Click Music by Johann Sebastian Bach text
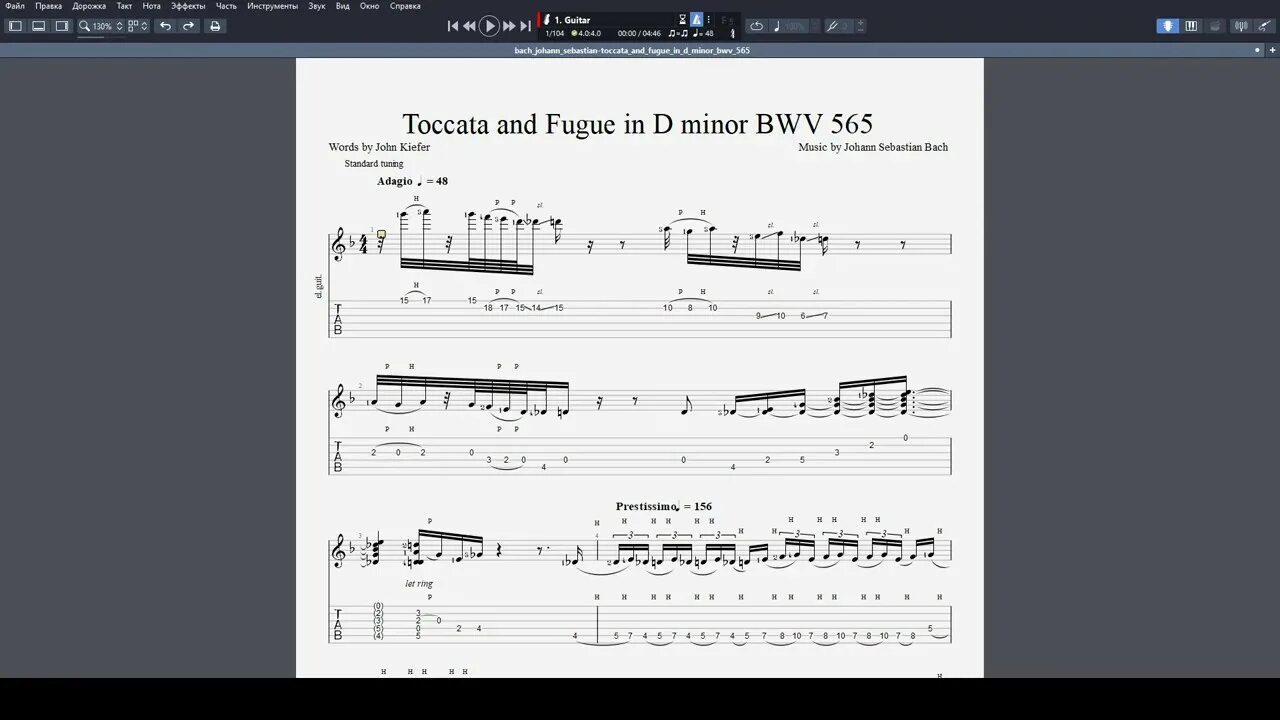The width and height of the screenshot is (1280, 720). [x=873, y=147]
